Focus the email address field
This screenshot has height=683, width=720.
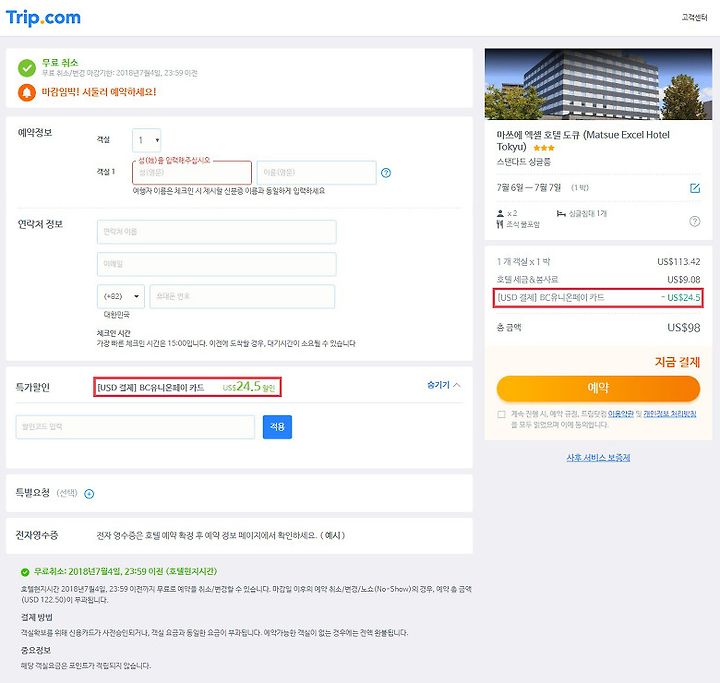coord(216,264)
